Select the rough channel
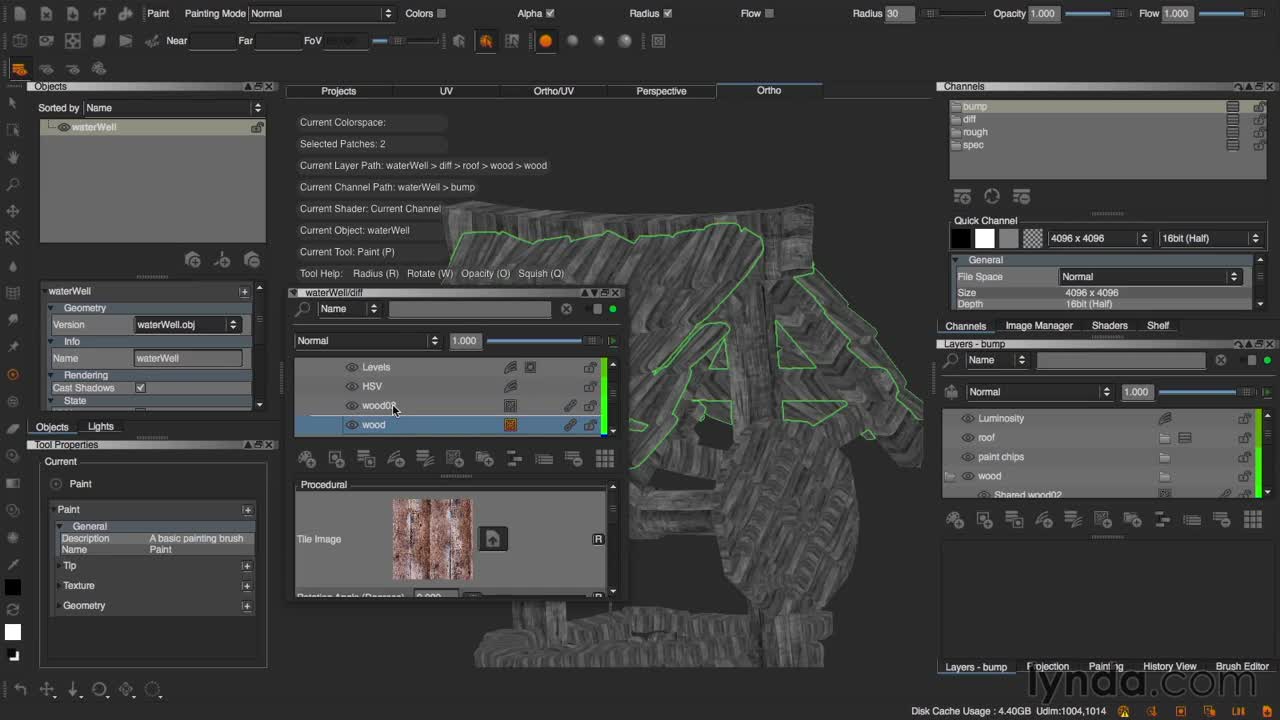Viewport: 1280px width, 720px height. coord(975,132)
